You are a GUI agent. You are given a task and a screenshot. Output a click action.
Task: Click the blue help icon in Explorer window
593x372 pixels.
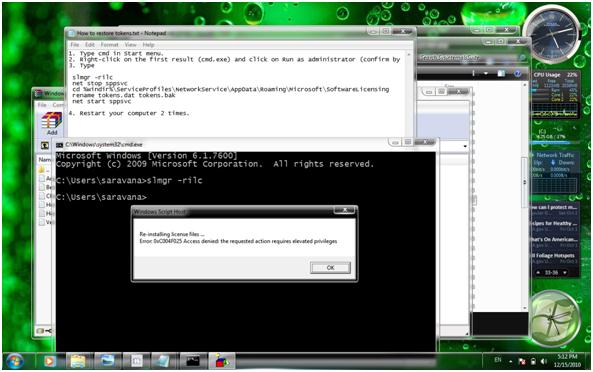[518, 73]
